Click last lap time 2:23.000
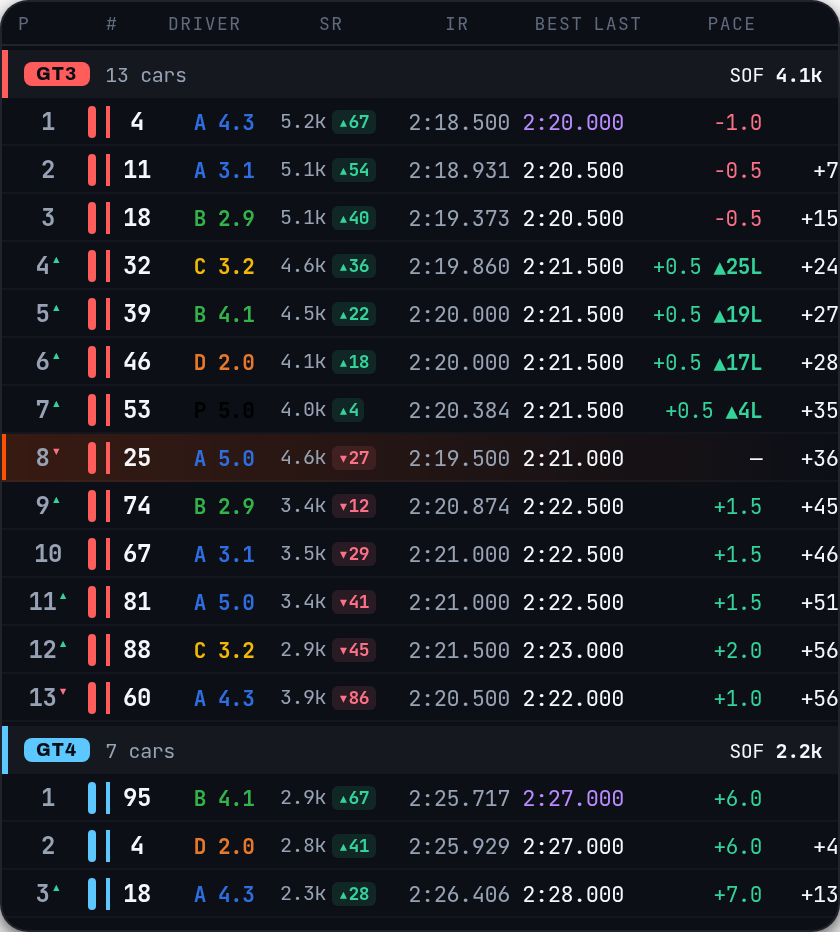The height and width of the screenshot is (932, 840). pos(573,650)
